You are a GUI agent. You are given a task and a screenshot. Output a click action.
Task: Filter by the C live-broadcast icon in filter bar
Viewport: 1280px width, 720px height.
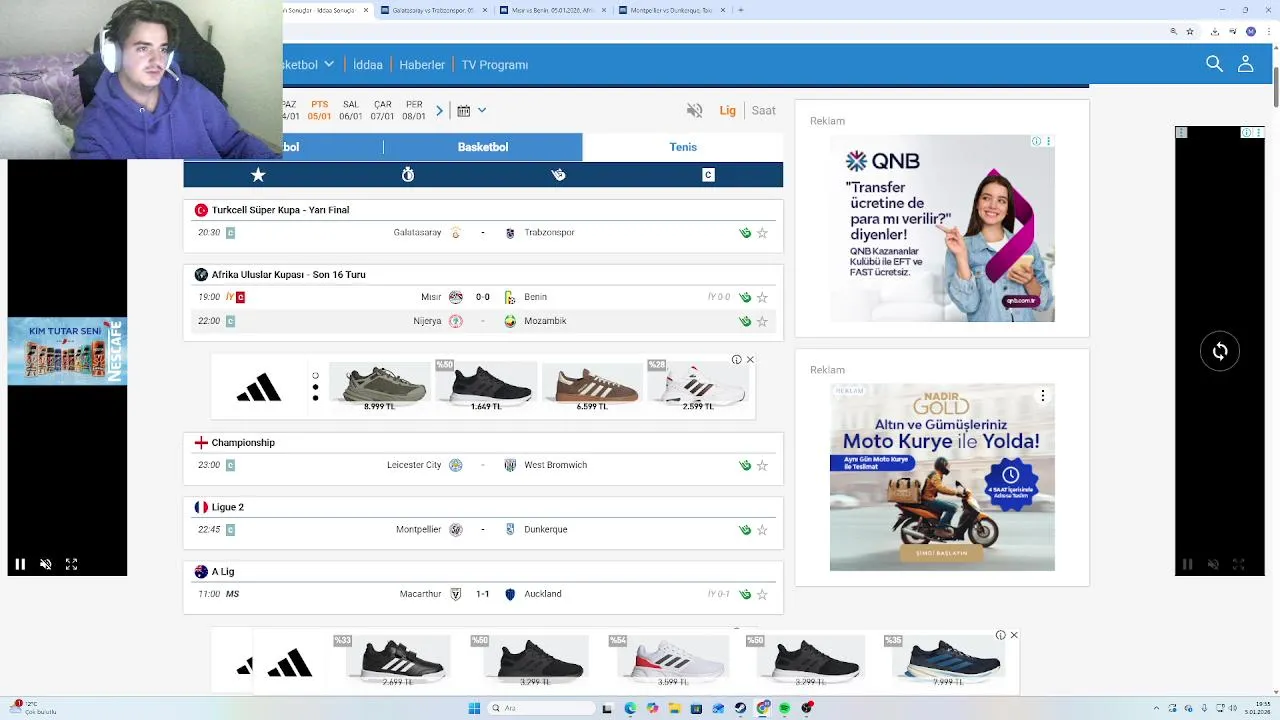[708, 175]
